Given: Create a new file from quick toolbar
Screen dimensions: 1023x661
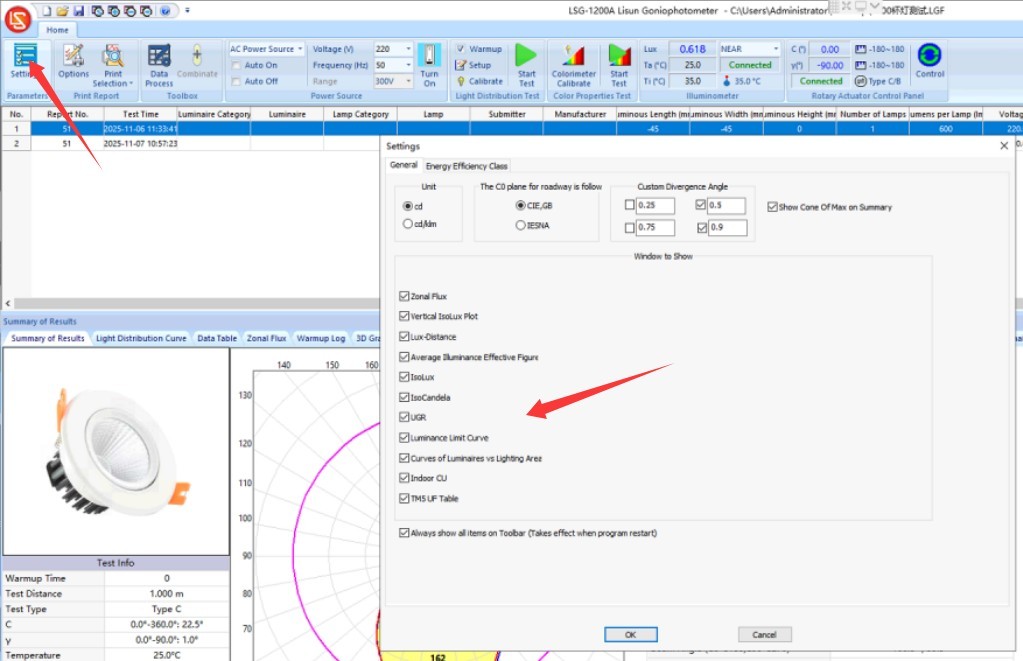Looking at the screenshot, I should [x=47, y=11].
